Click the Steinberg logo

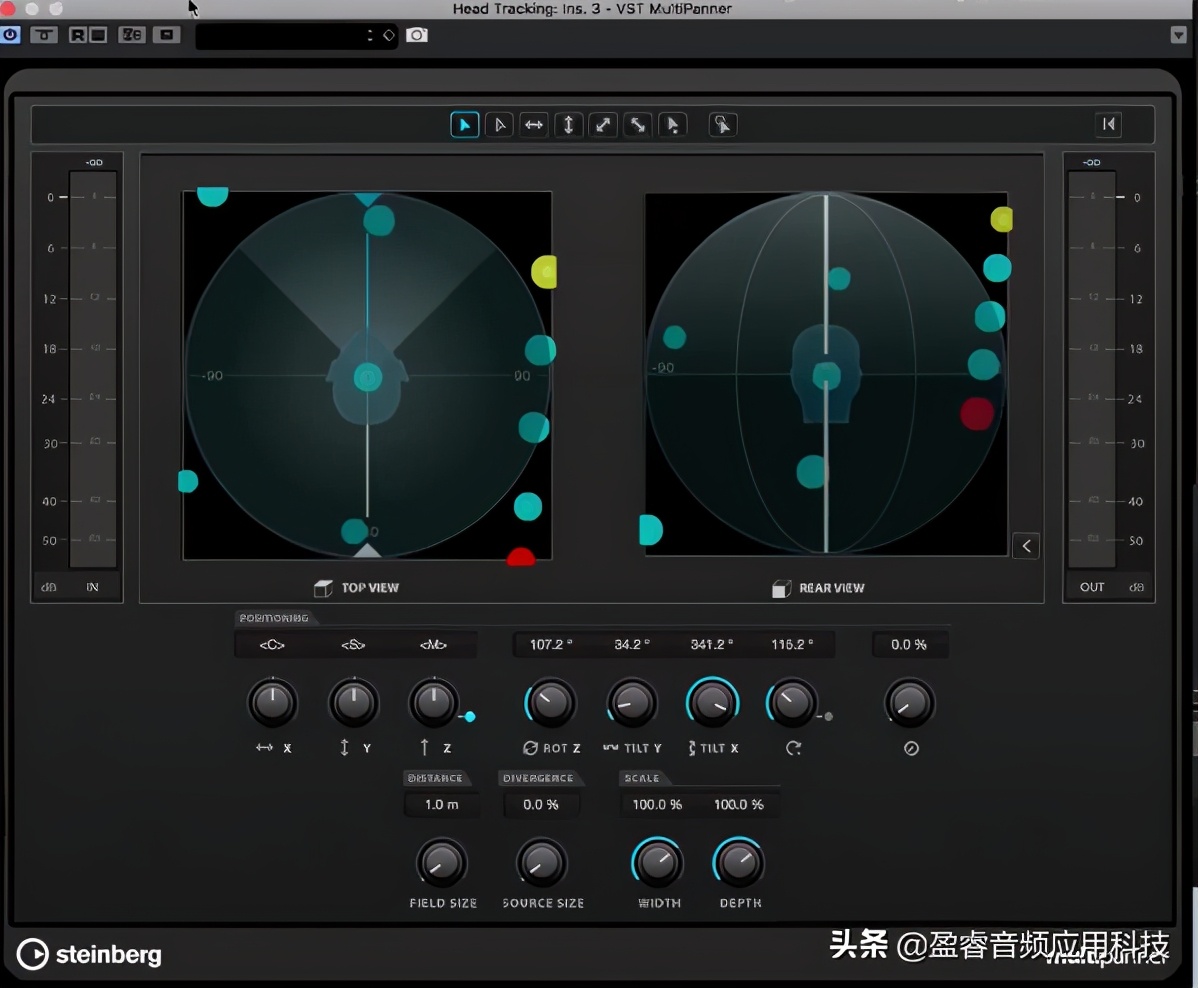(x=88, y=955)
